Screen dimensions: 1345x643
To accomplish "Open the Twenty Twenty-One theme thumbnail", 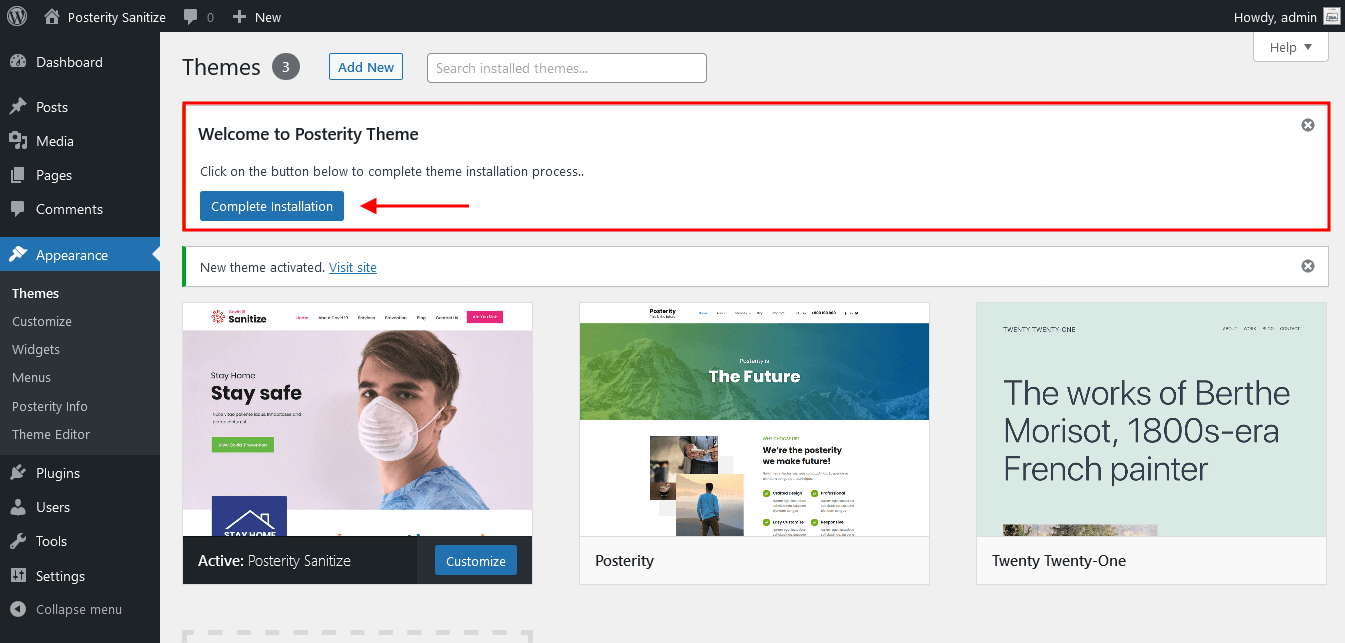I will tap(1152, 419).
